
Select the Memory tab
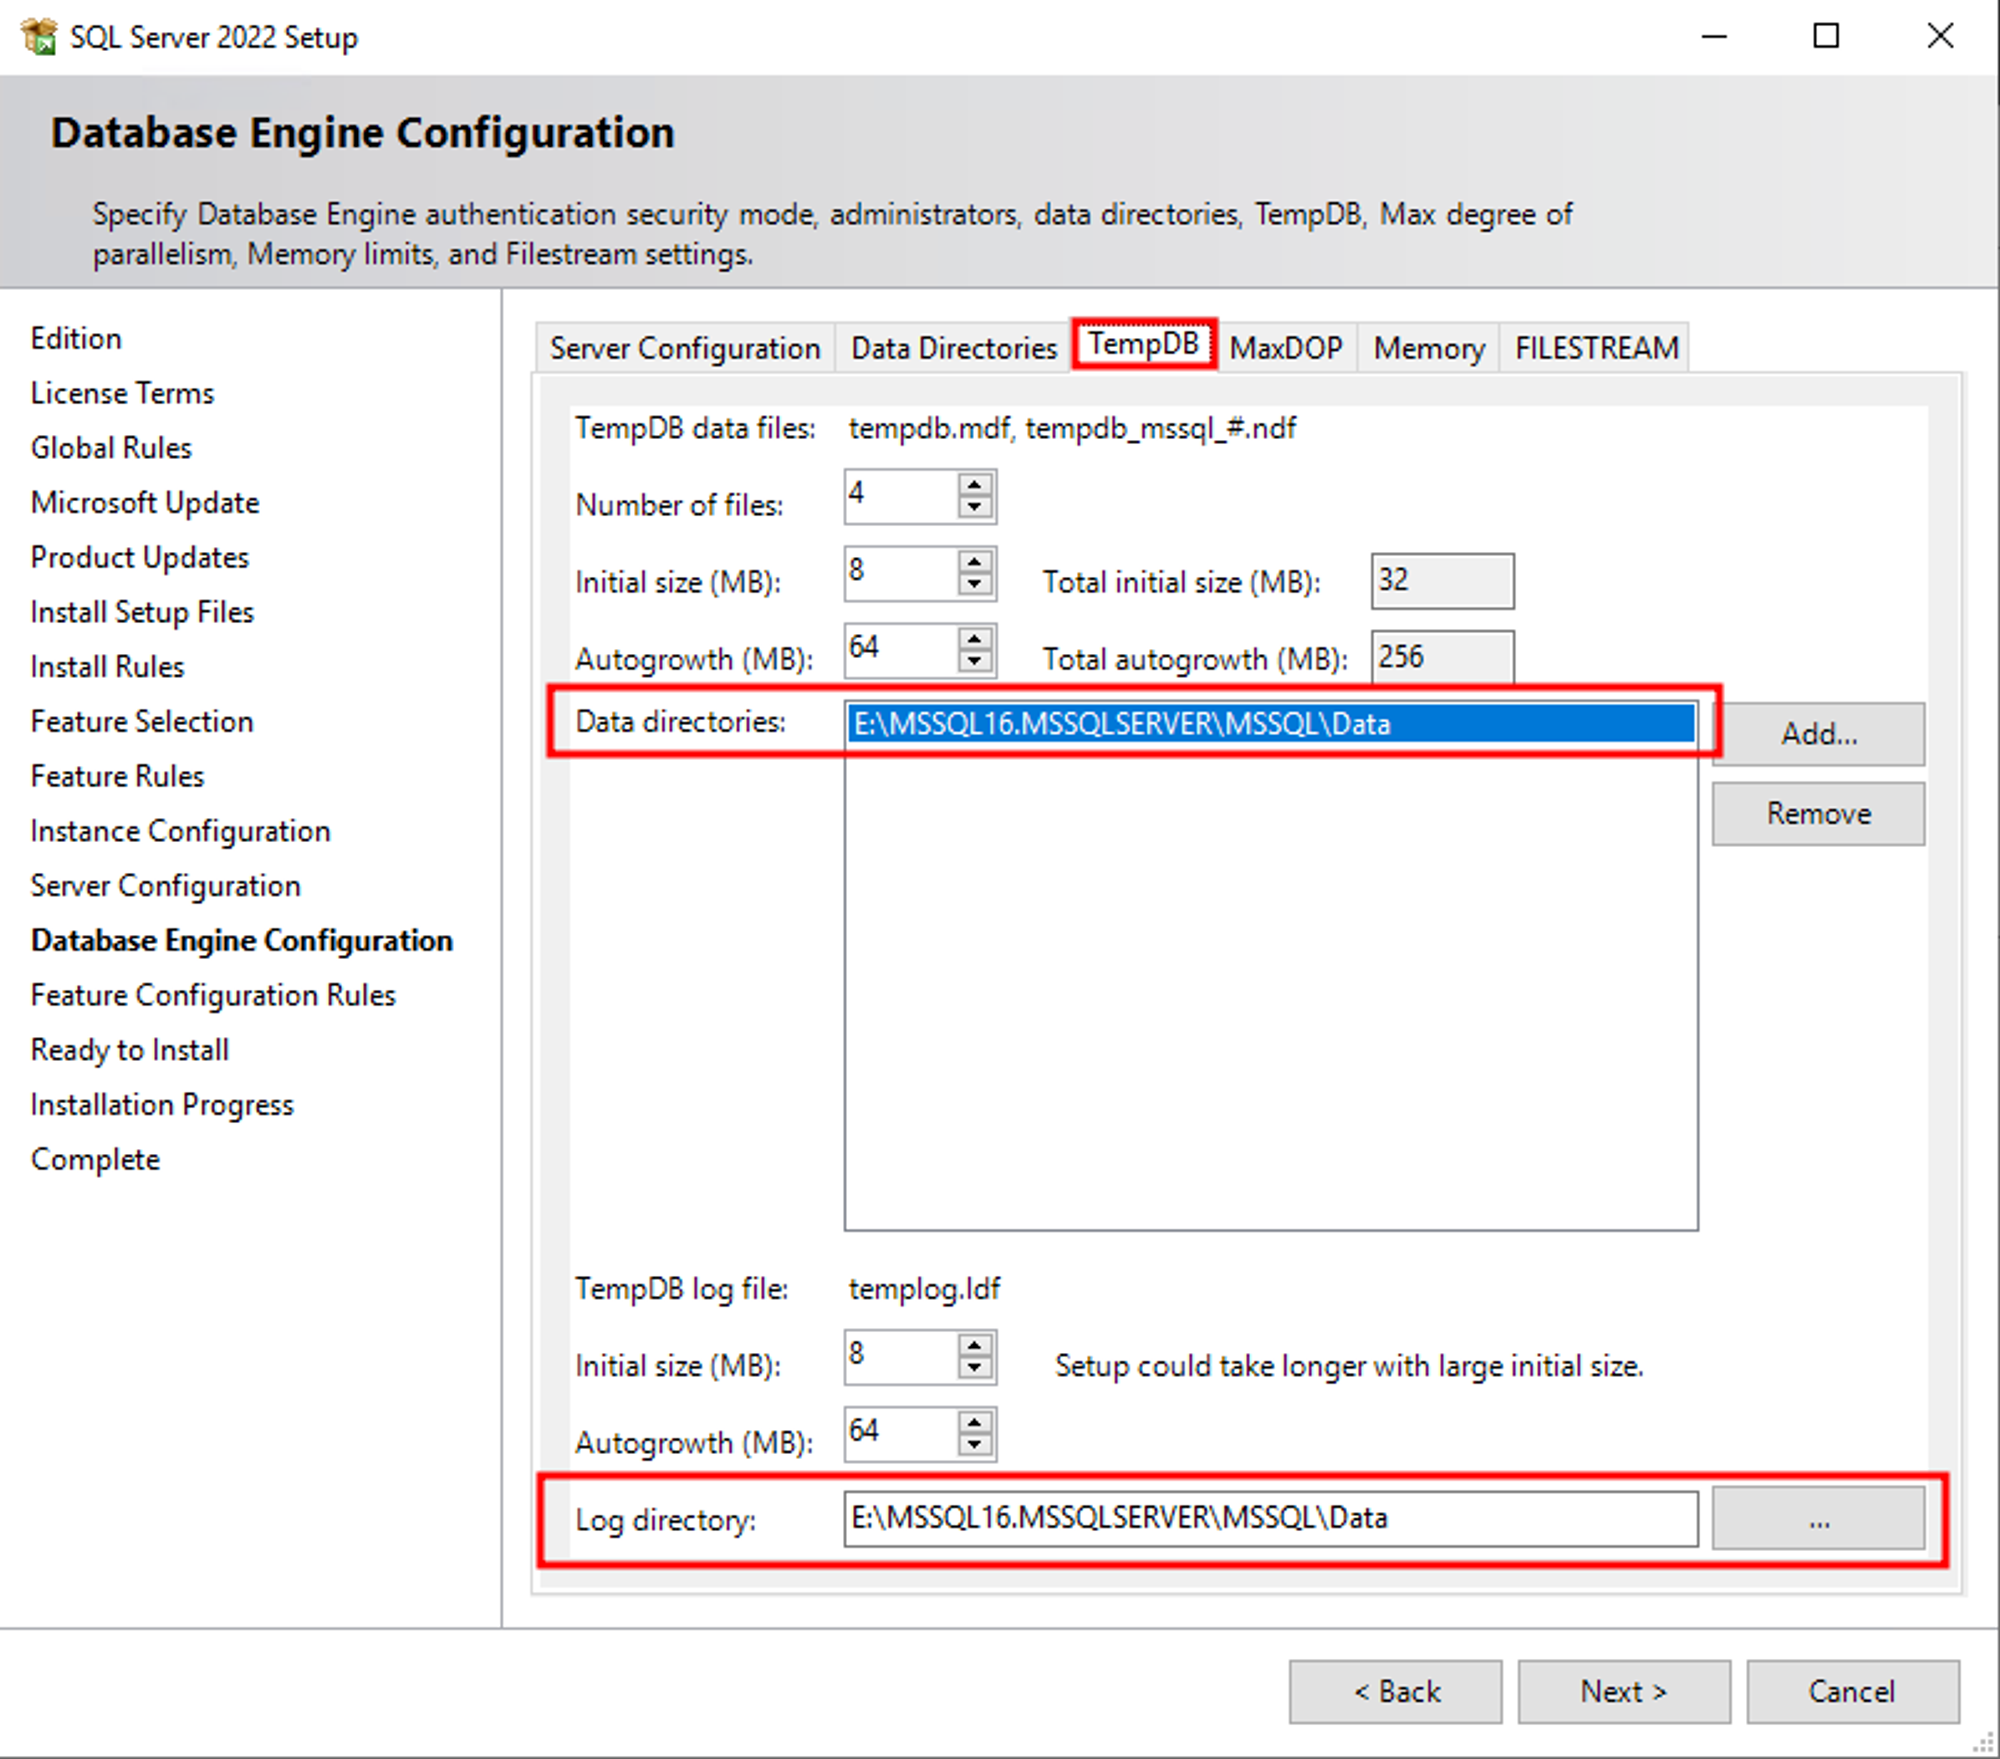click(x=1428, y=348)
